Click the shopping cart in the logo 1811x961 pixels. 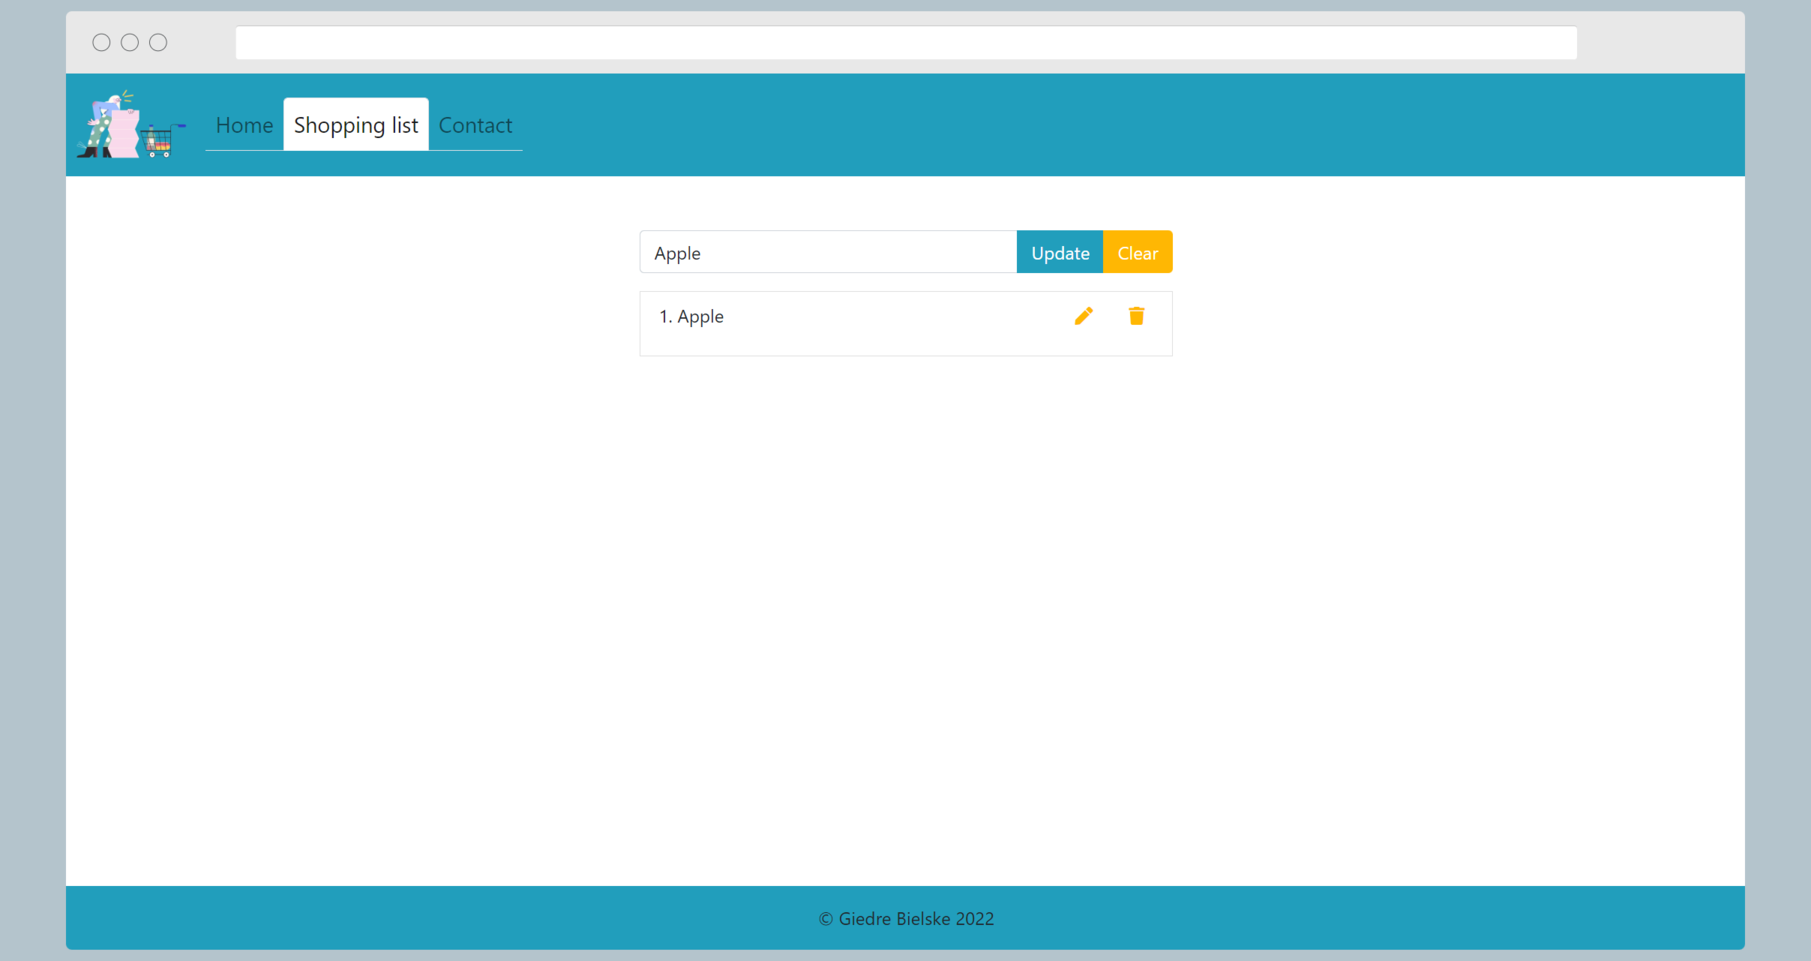tap(160, 142)
